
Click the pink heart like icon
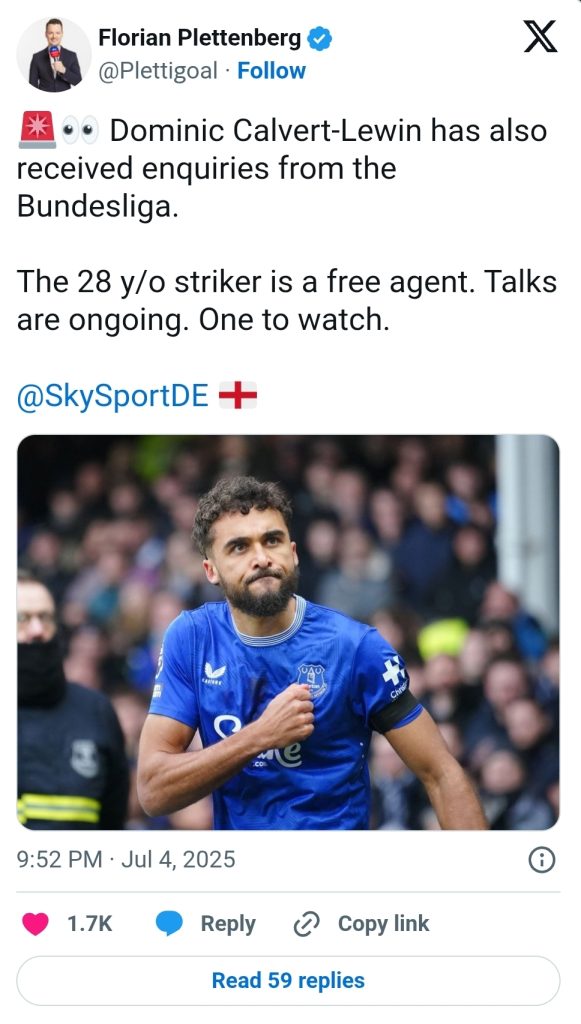coord(35,923)
